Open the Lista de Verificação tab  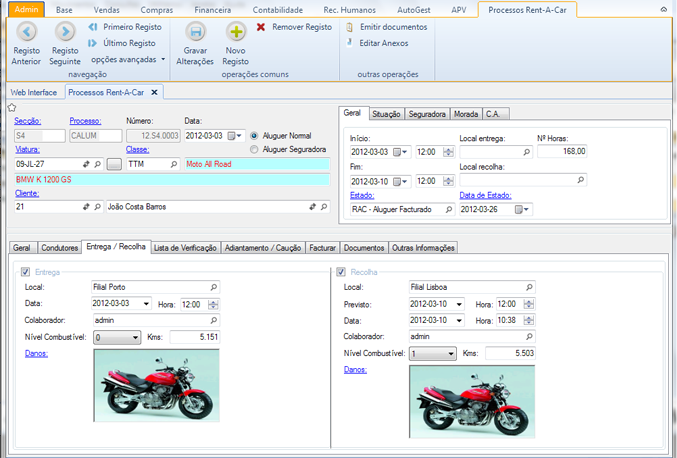coord(185,247)
